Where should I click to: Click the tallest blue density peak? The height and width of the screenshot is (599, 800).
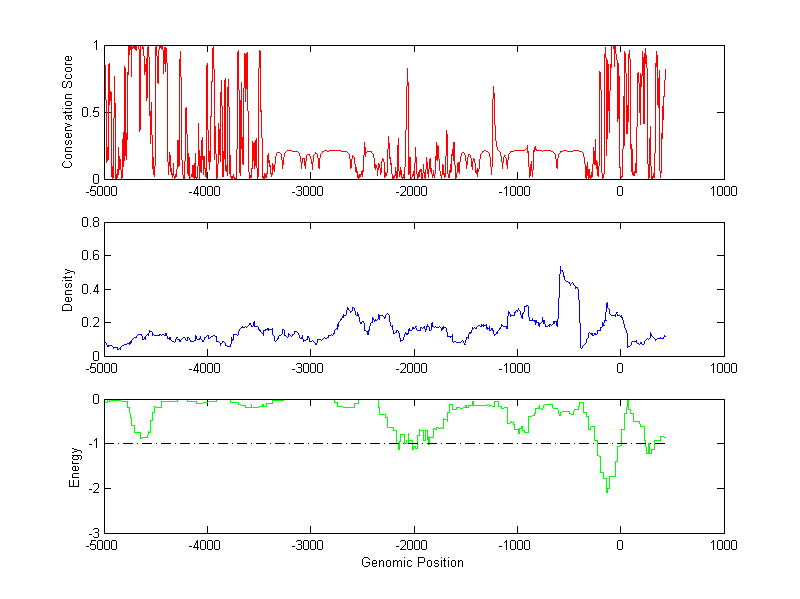[561, 267]
